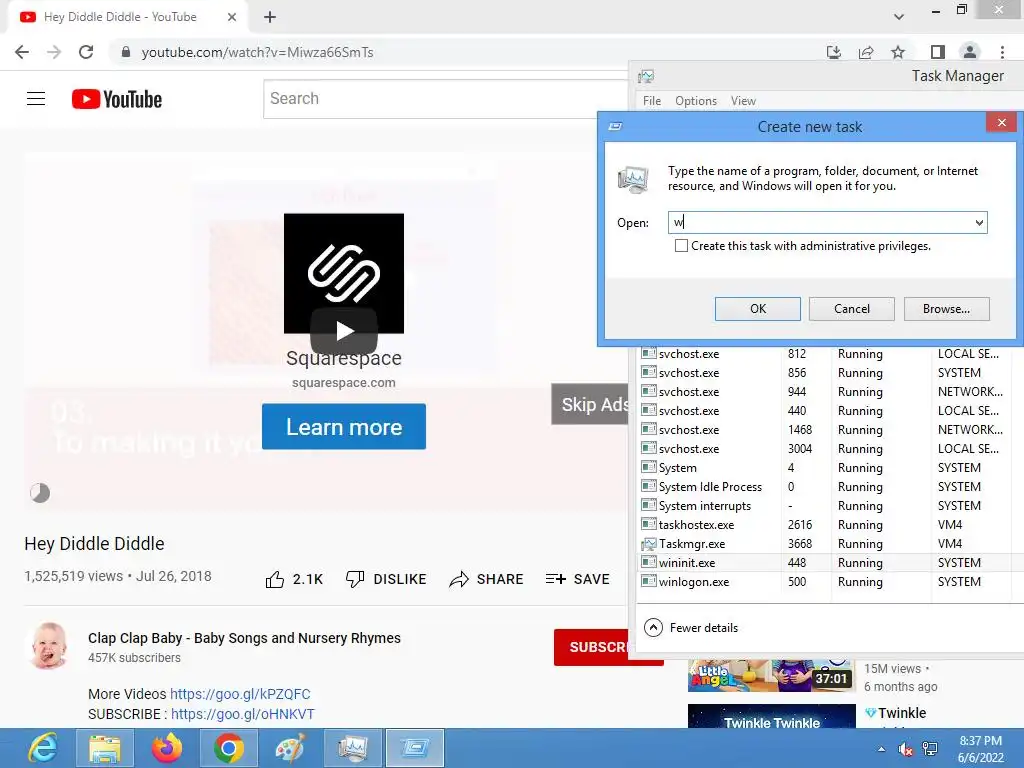
Task: Click the squarespace.com ad link
Action: (344, 383)
